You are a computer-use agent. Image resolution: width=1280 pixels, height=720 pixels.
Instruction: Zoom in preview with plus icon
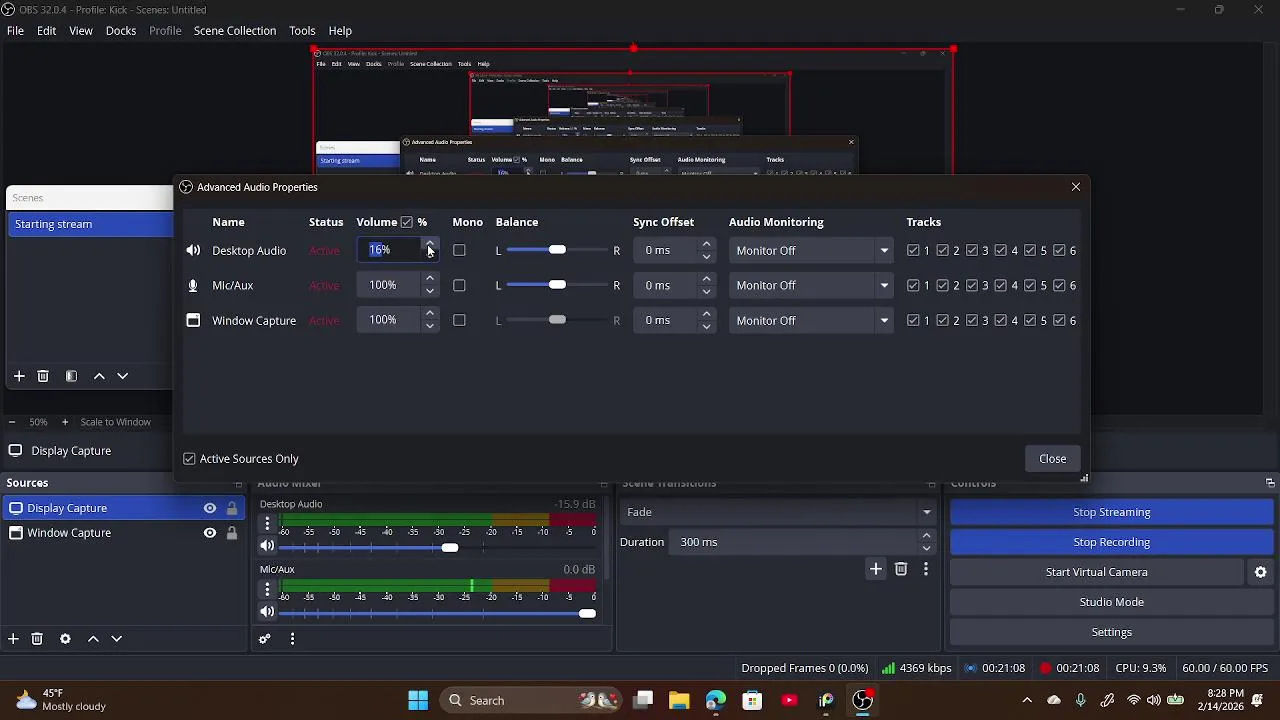pos(65,422)
